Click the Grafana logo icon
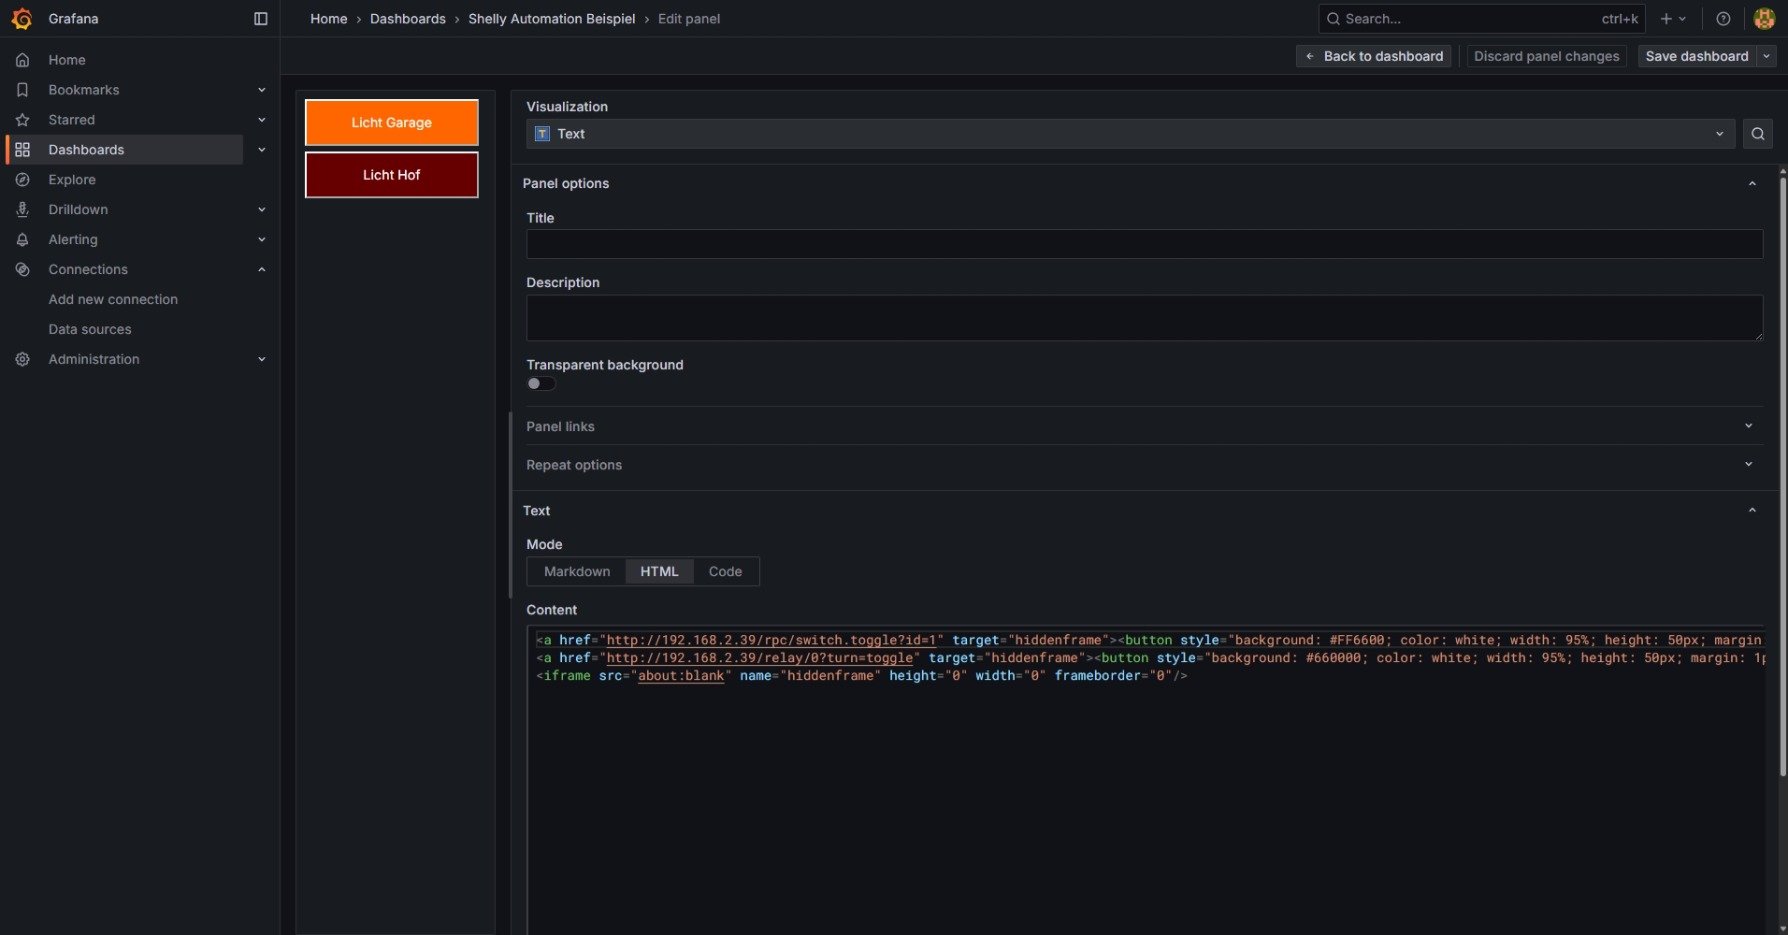Image resolution: width=1788 pixels, height=935 pixels. coord(22,19)
